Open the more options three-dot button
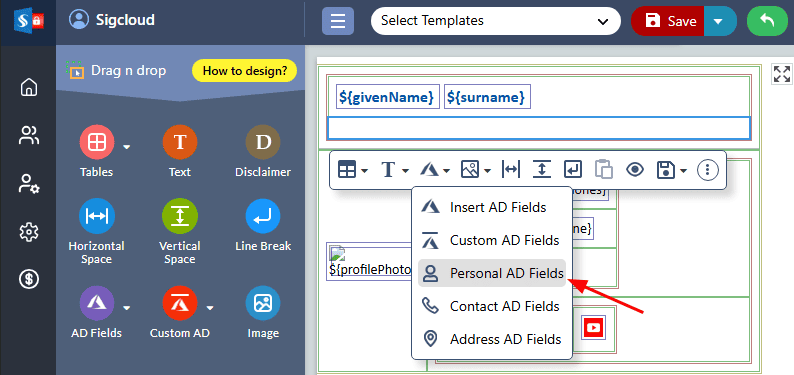Image resolution: width=794 pixels, height=375 pixels. pyautogui.click(x=708, y=170)
